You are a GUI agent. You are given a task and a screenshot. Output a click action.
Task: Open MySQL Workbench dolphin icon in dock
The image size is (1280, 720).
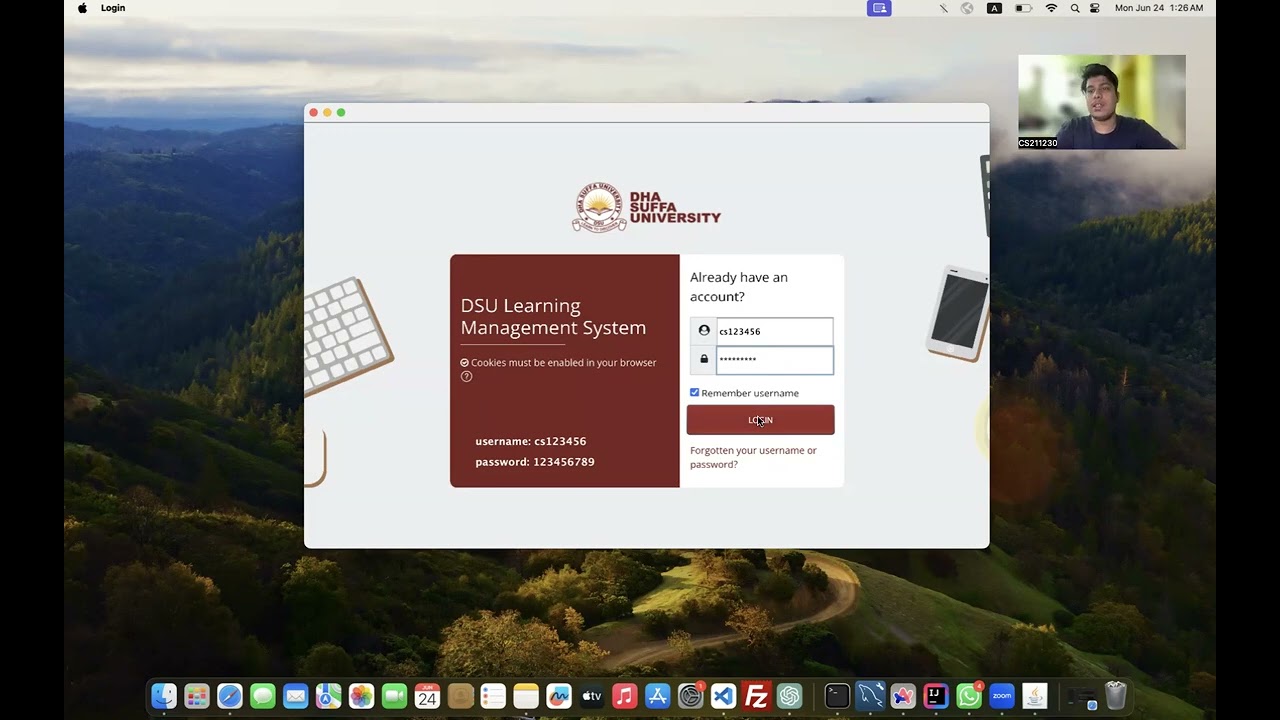coord(870,696)
